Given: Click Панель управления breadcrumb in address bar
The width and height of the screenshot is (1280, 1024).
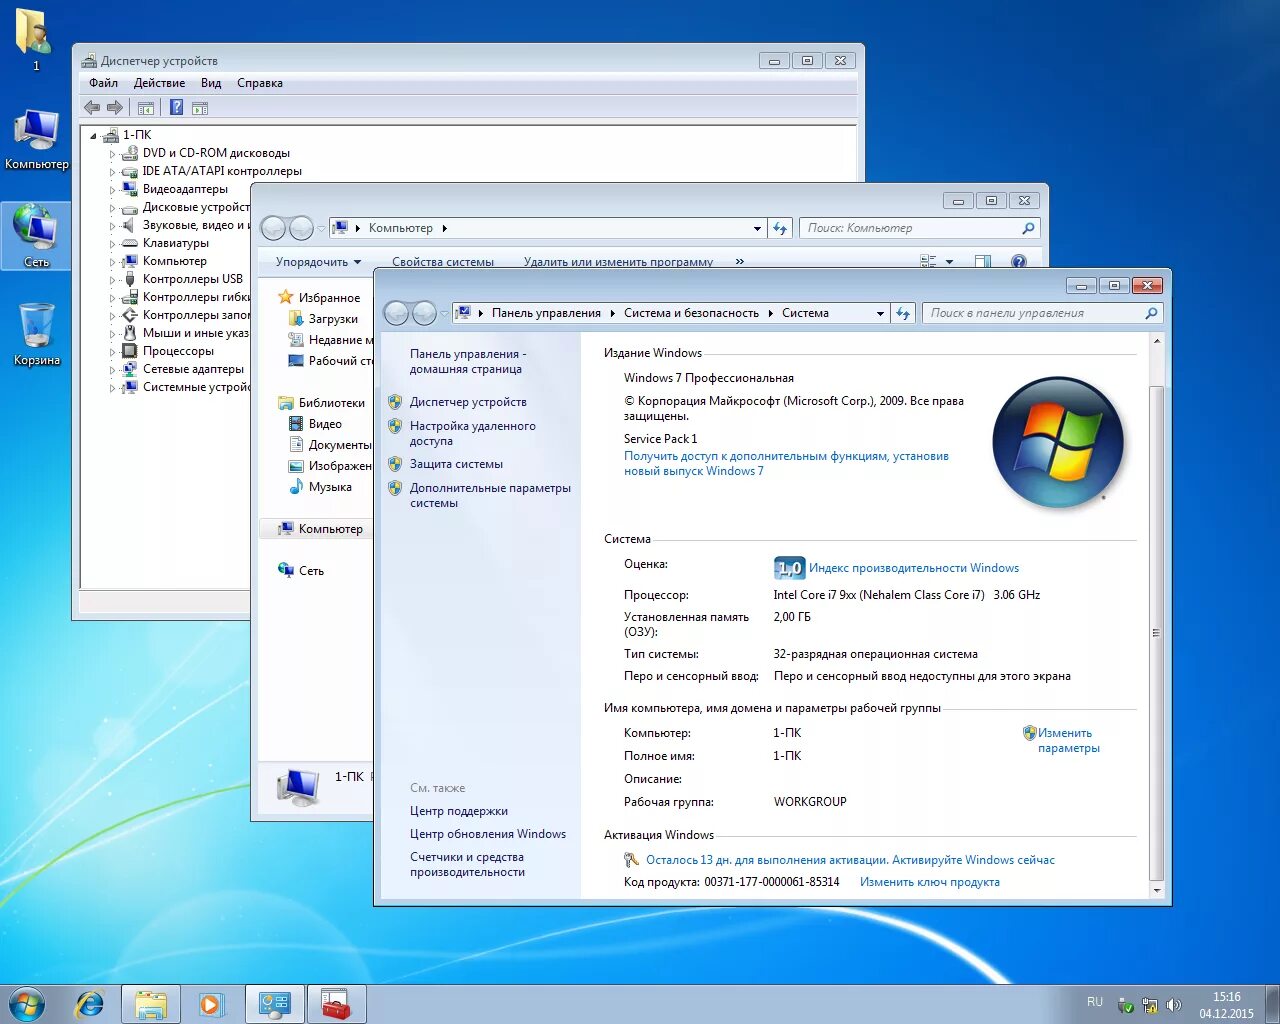Looking at the screenshot, I should (x=546, y=313).
